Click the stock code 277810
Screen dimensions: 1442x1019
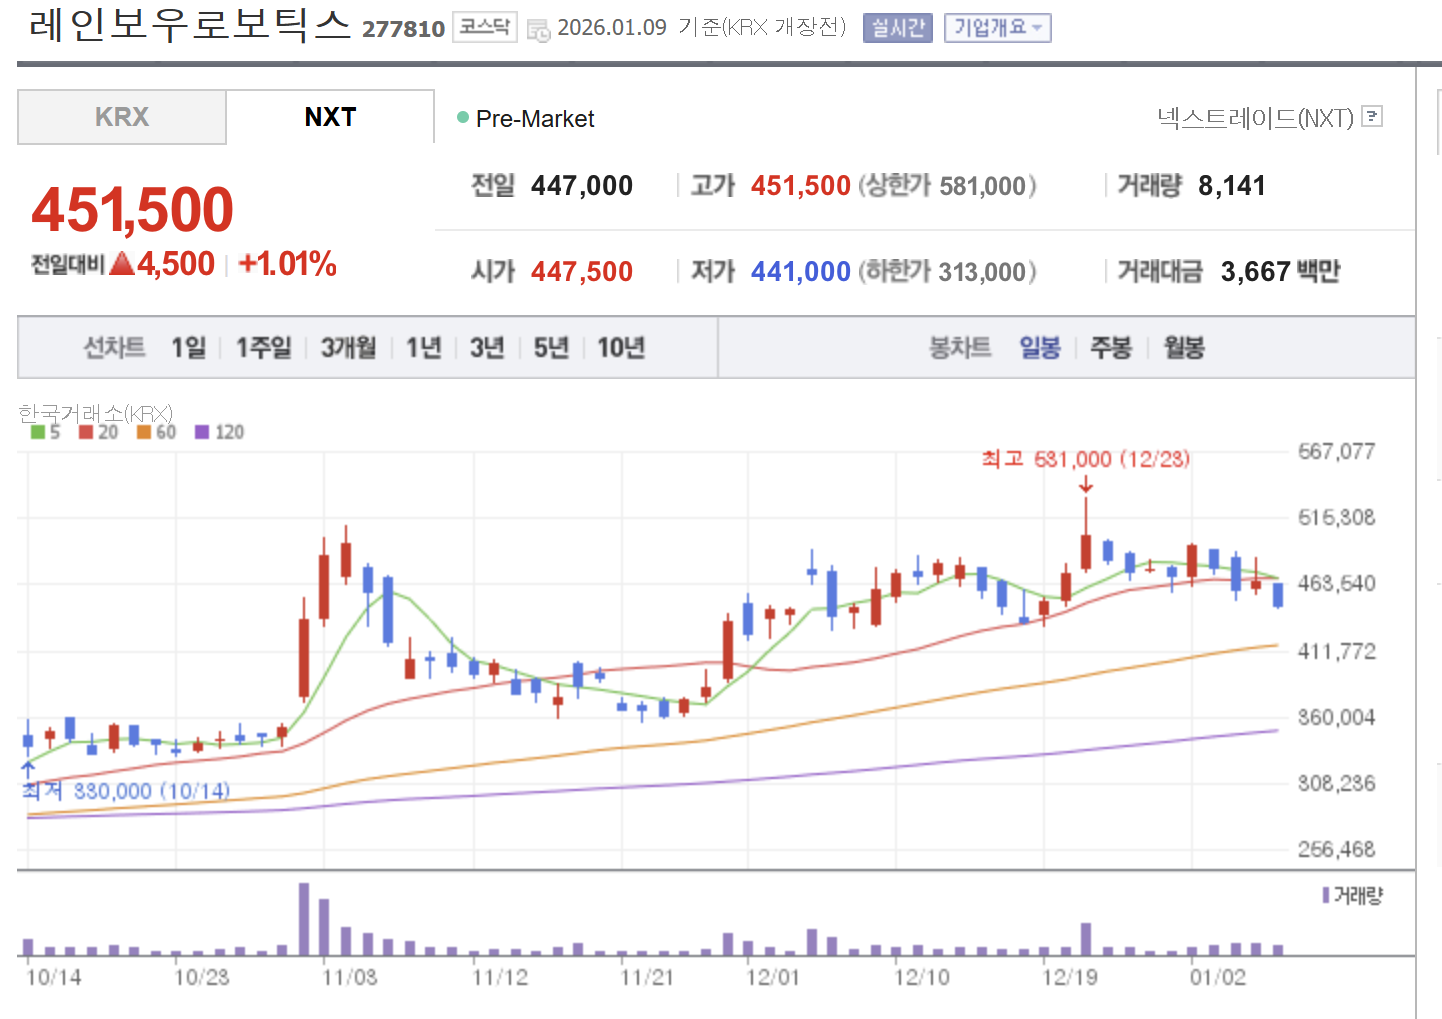click(403, 29)
